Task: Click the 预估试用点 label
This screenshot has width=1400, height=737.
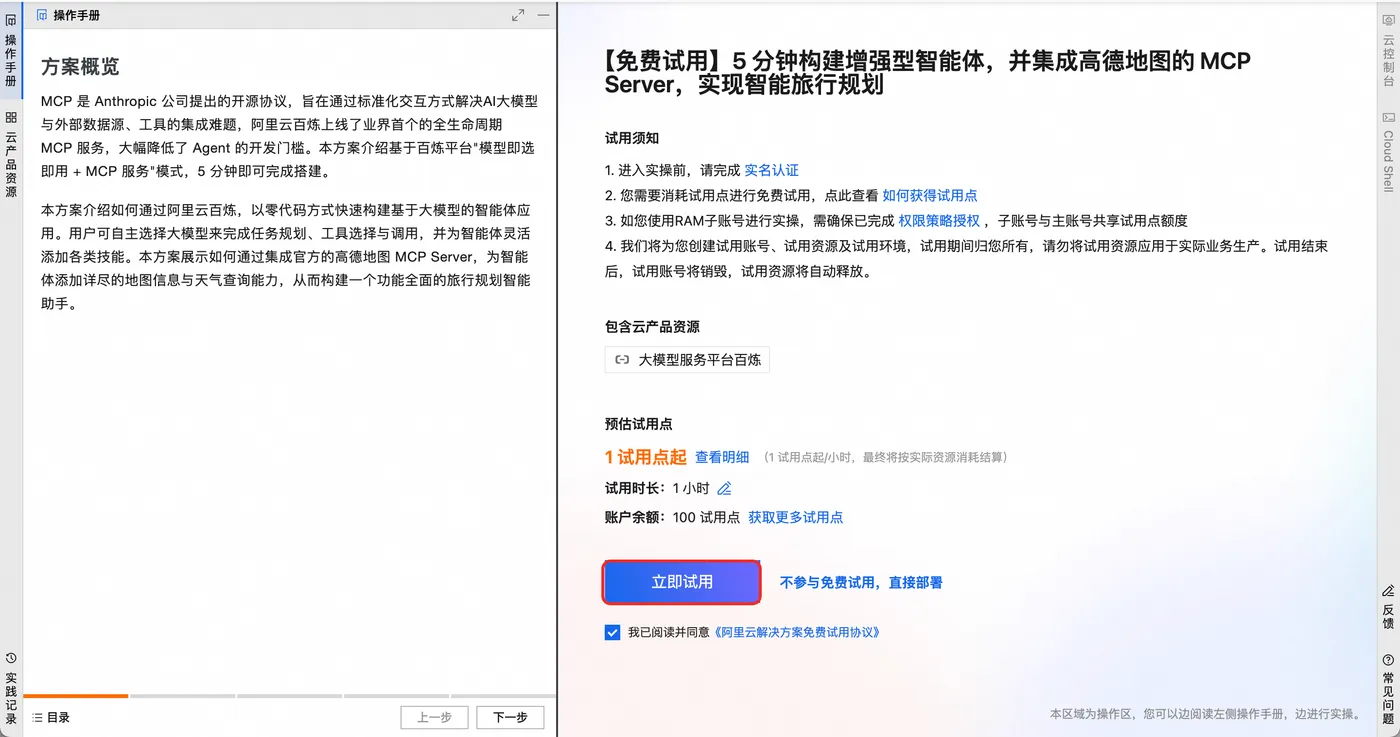Action: click(638, 423)
